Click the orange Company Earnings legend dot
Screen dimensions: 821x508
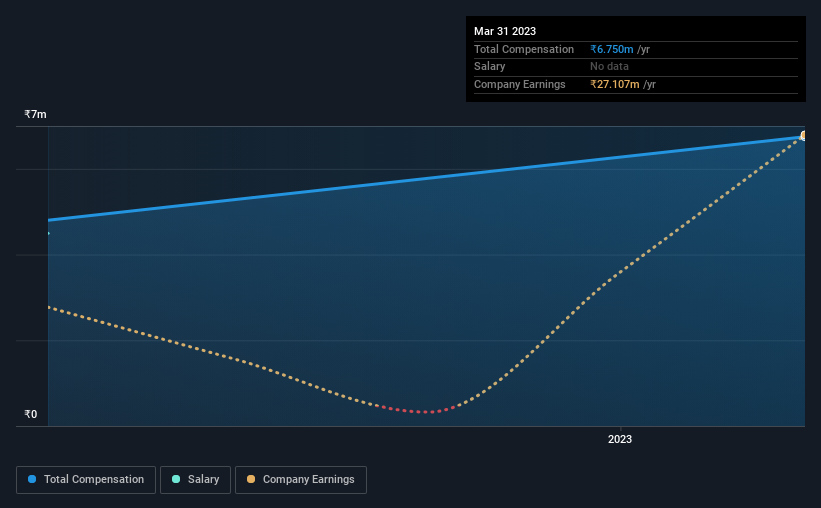click(251, 479)
